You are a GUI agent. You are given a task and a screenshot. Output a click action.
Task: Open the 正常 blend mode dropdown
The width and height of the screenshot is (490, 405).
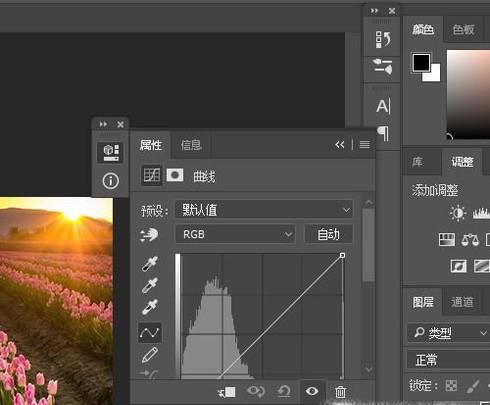point(448,360)
